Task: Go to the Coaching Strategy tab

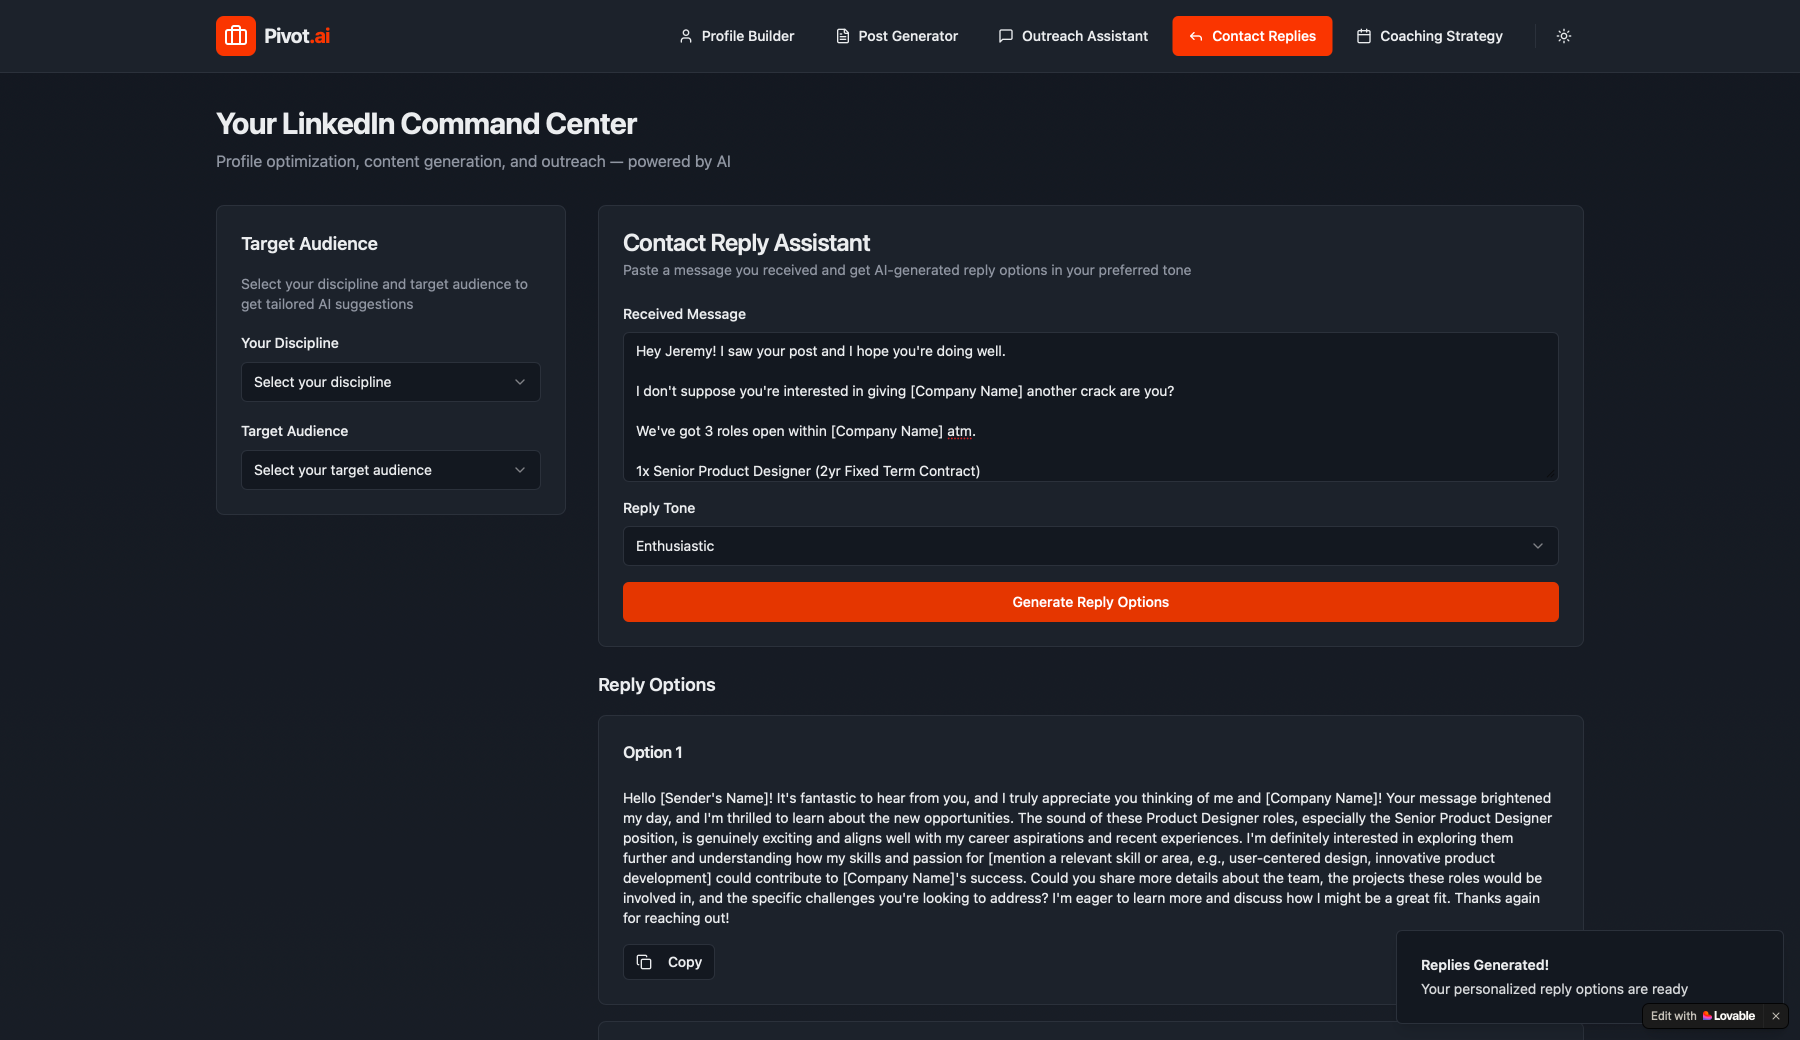Action: click(1429, 36)
